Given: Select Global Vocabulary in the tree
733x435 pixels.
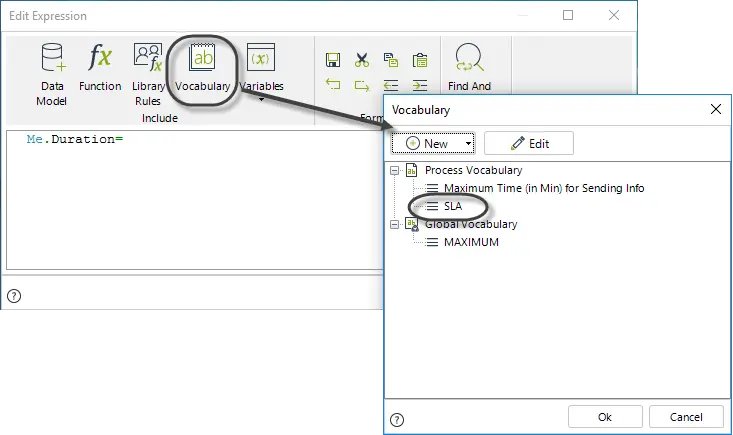Looking at the screenshot, I should pos(471,224).
